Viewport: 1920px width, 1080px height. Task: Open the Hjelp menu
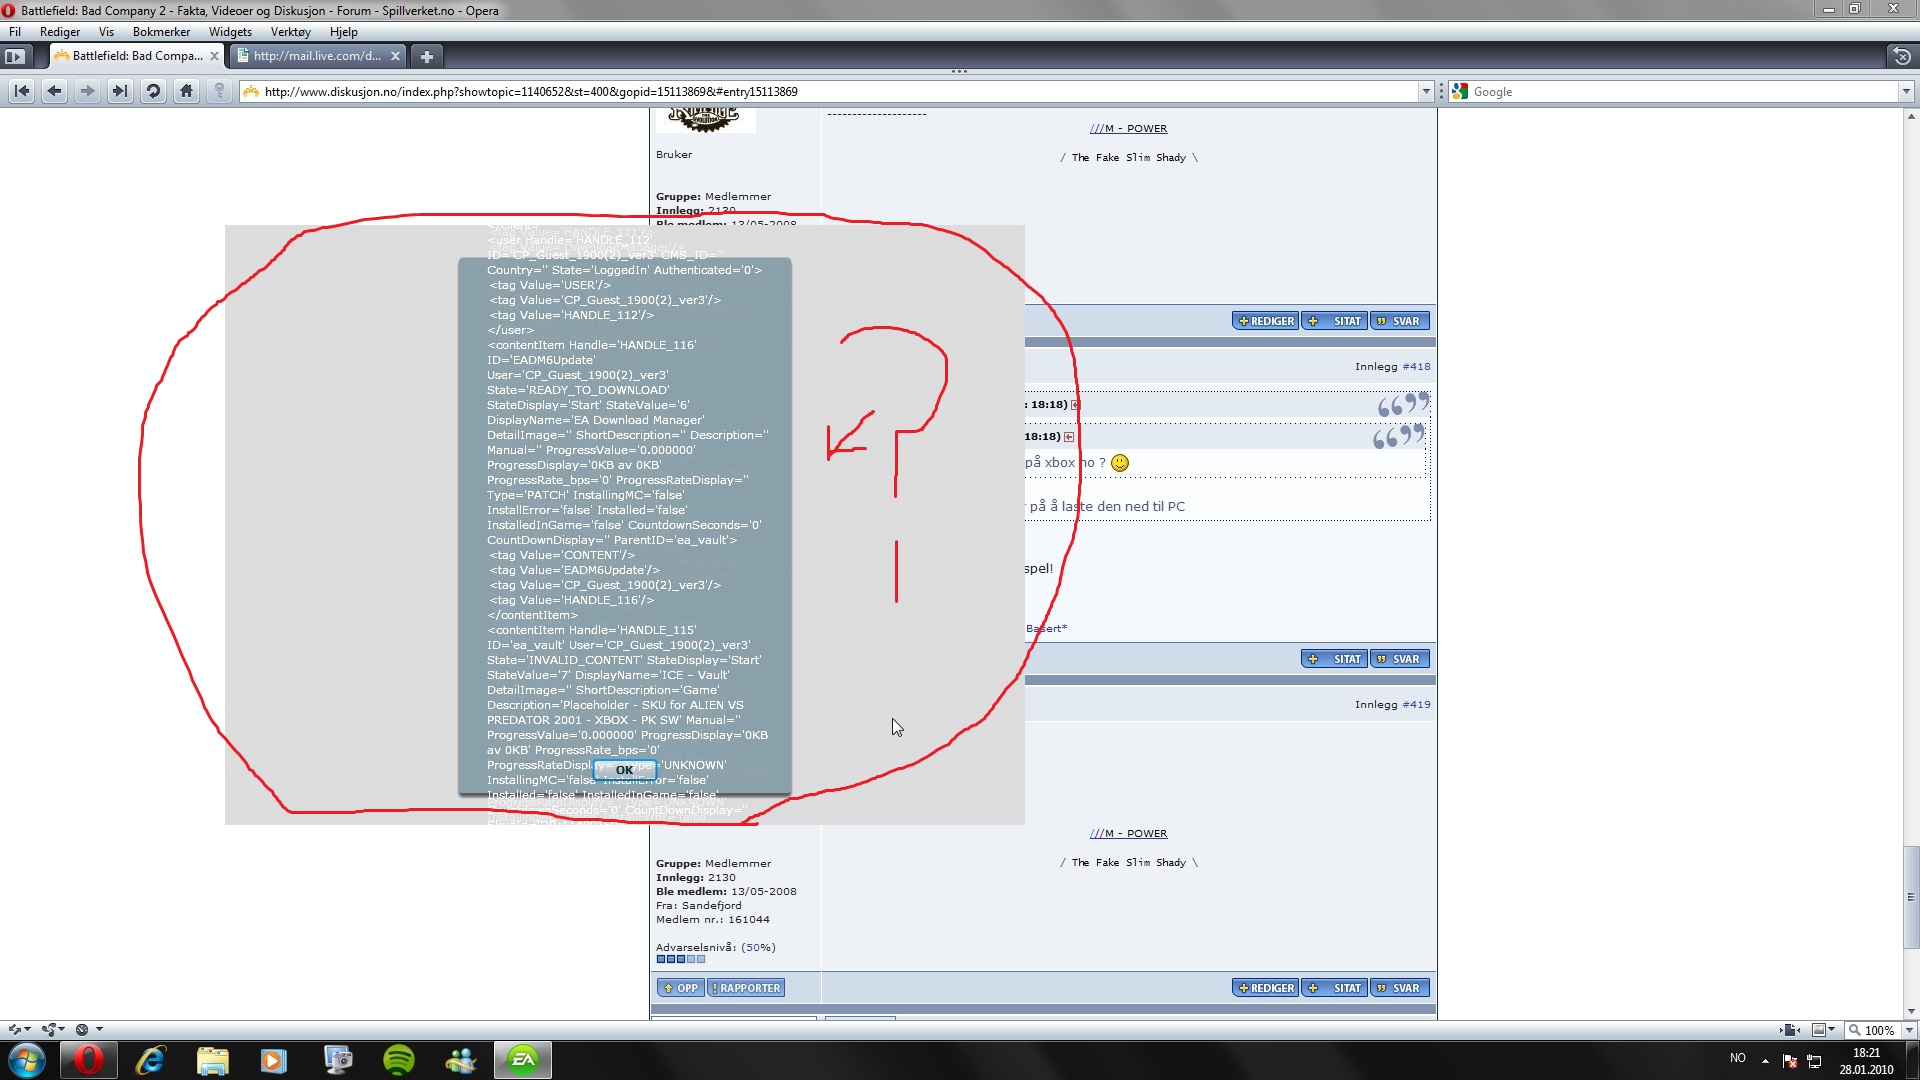344,32
